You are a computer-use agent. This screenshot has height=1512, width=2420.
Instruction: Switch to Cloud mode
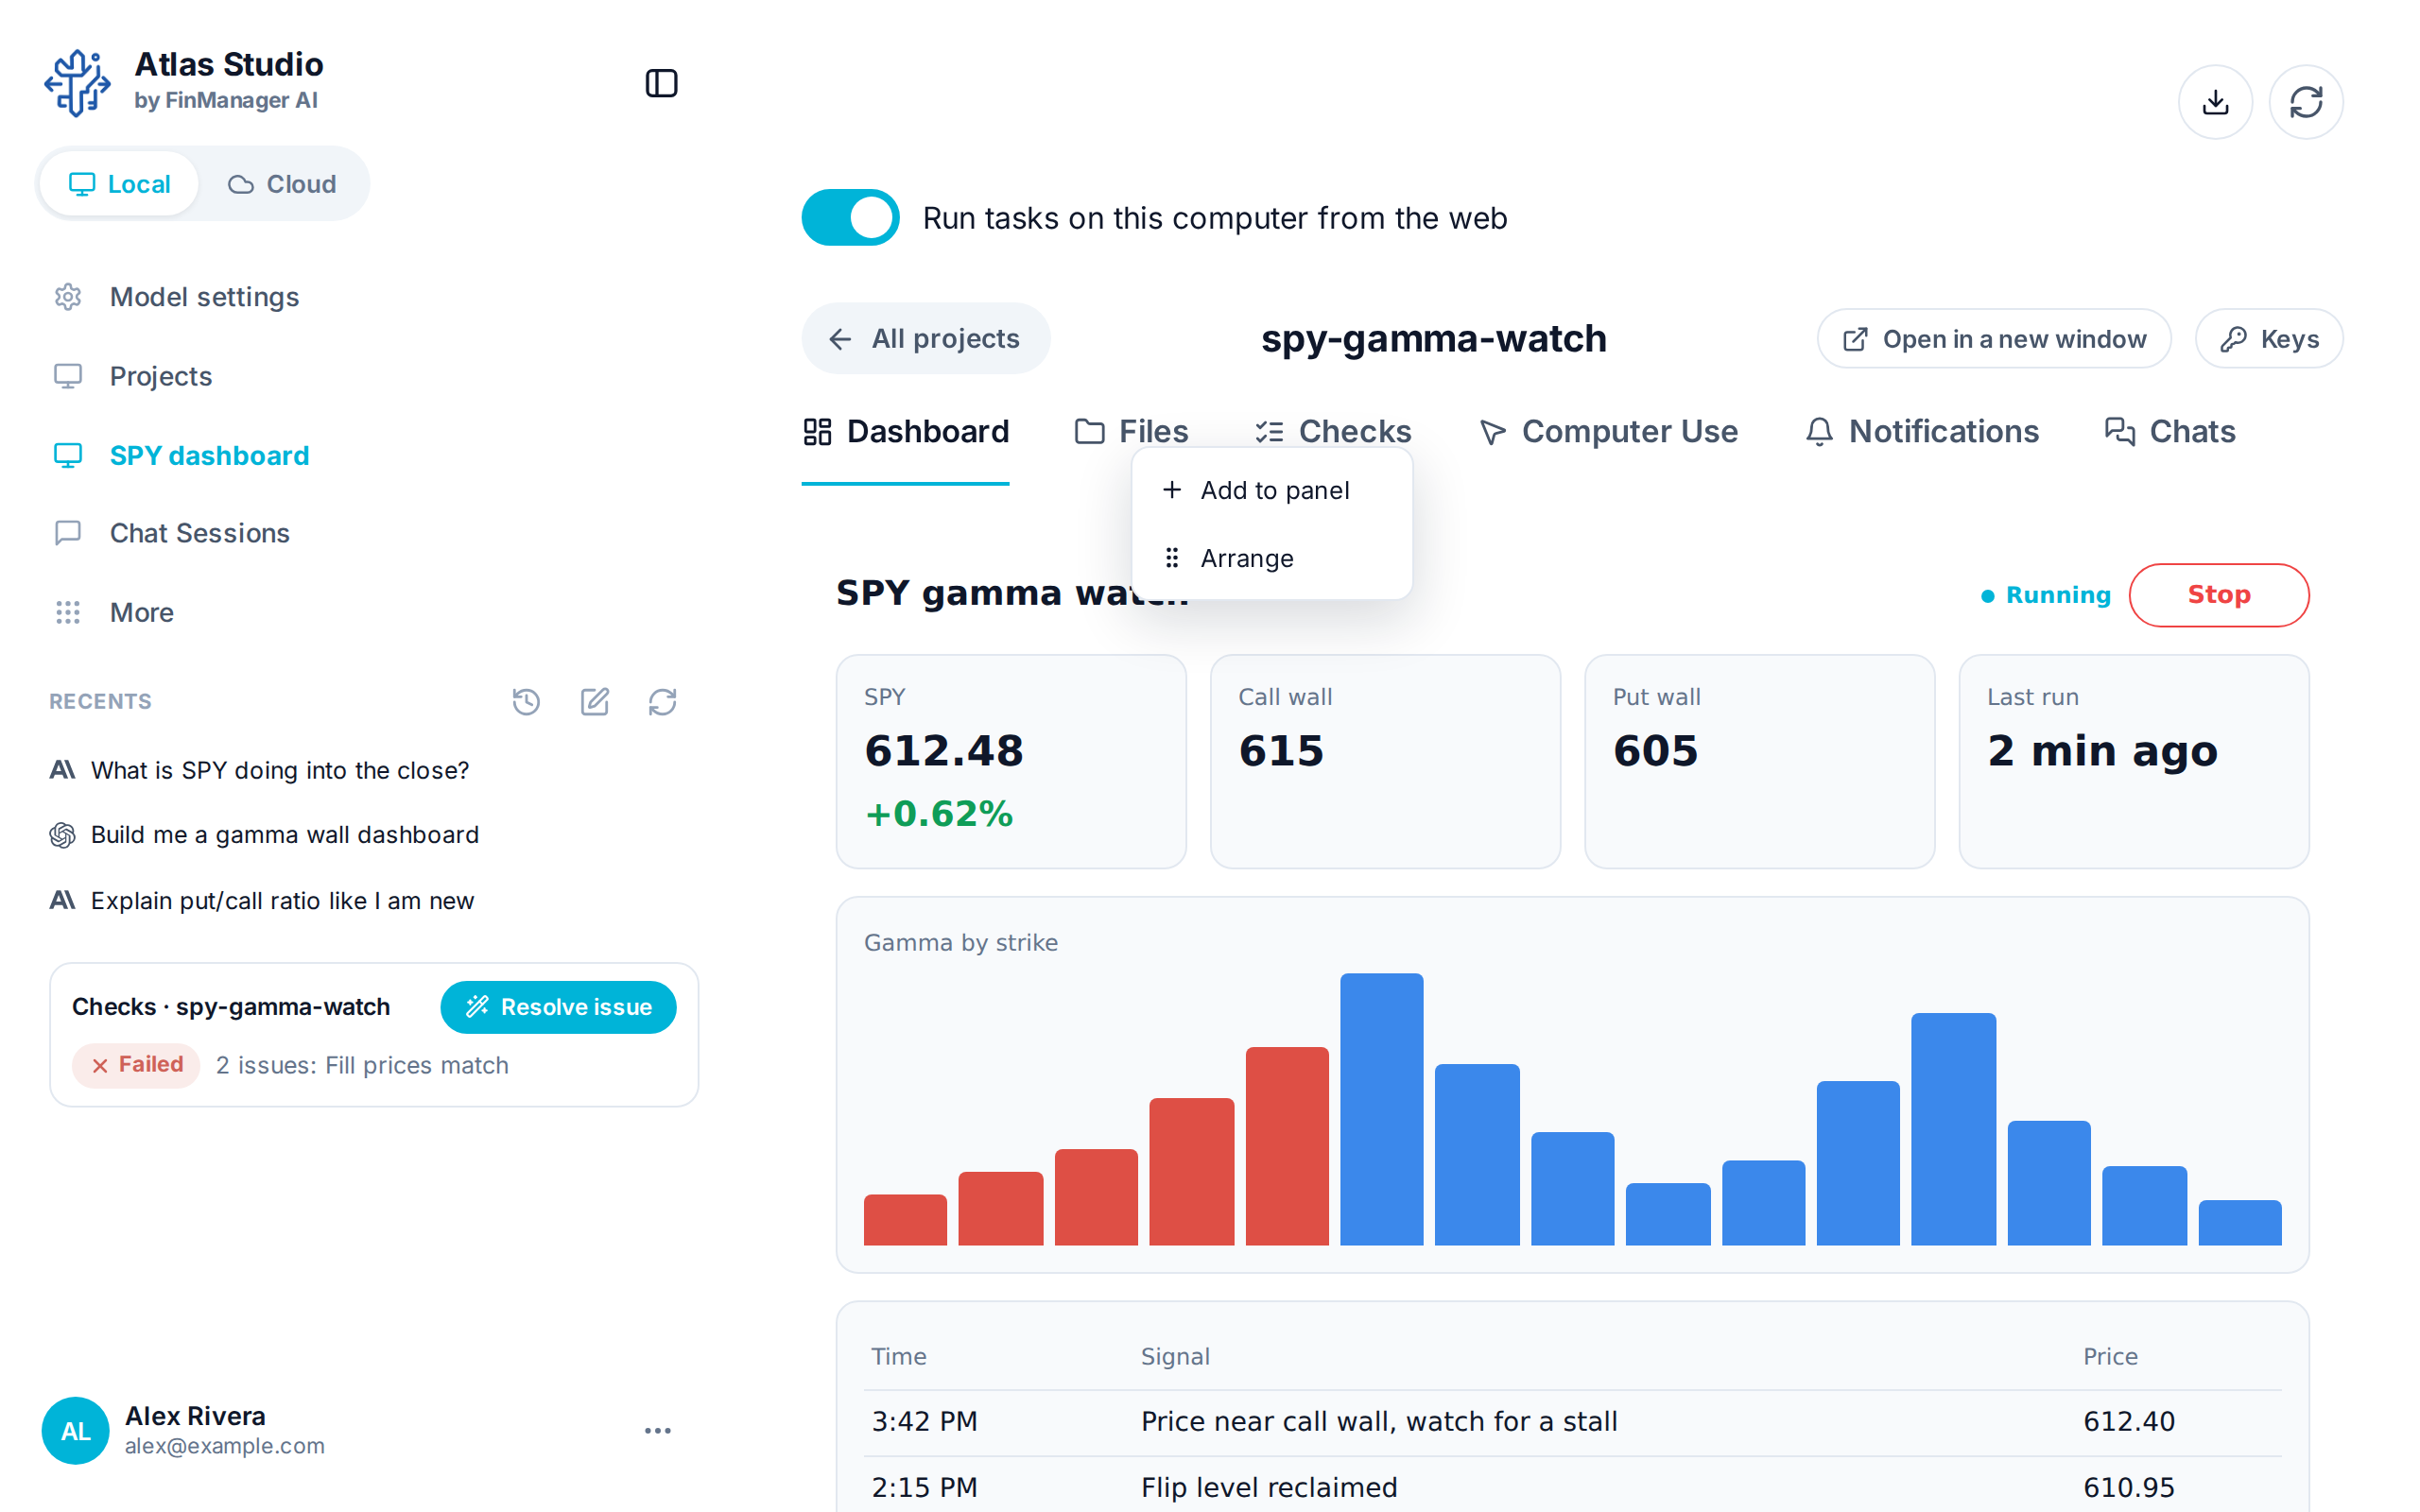click(x=283, y=184)
